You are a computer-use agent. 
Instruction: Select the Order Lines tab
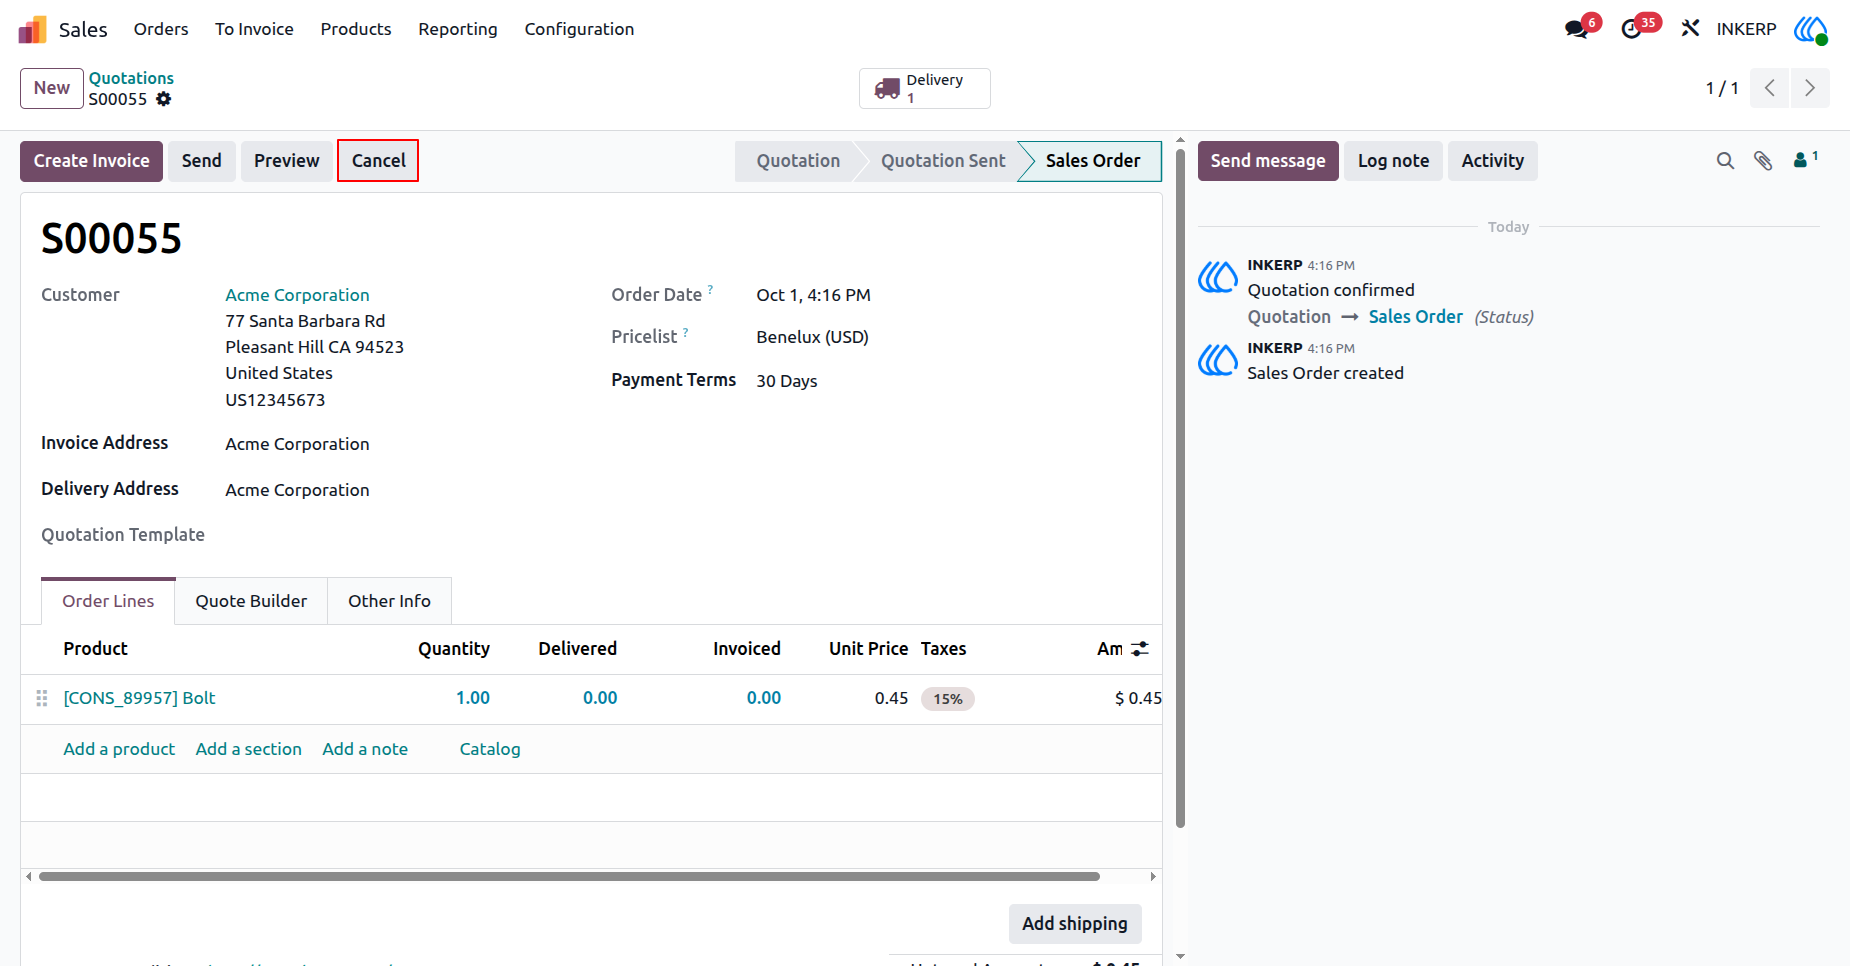[x=108, y=601]
